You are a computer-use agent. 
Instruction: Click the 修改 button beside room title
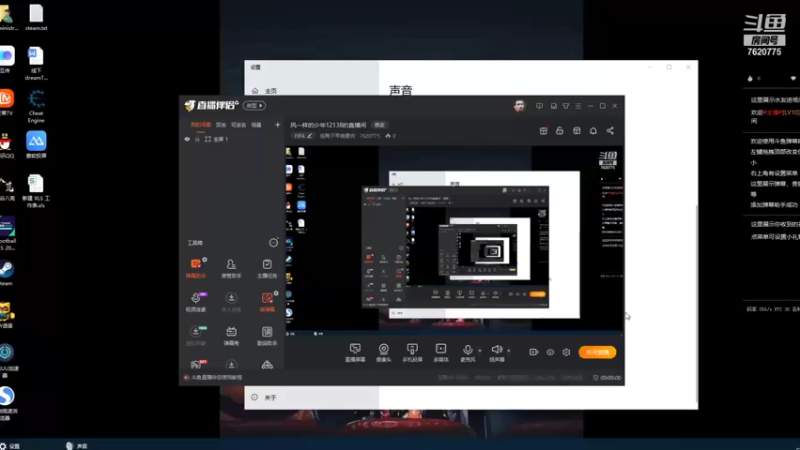coord(380,125)
